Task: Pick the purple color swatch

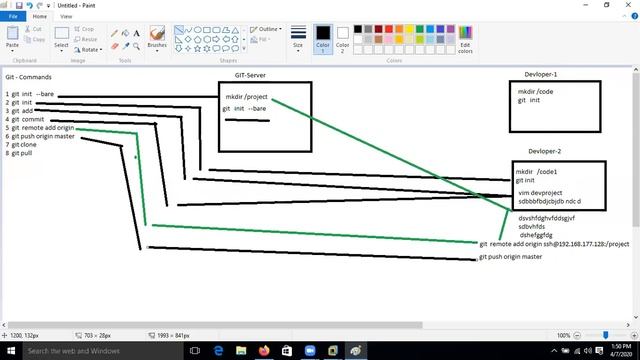Action: [451, 29]
